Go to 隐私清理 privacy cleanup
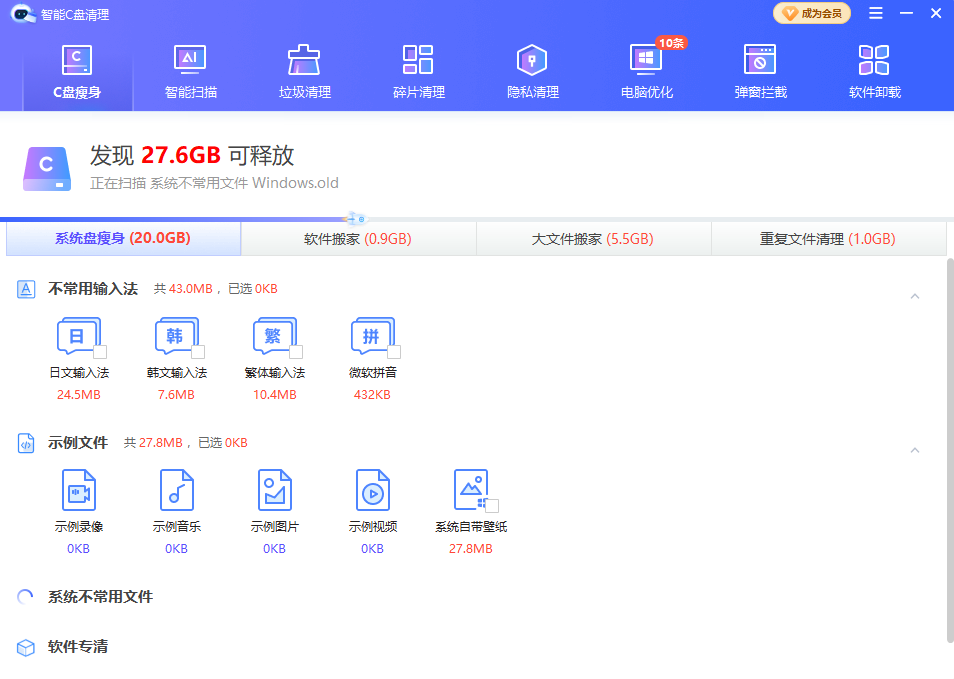 pos(532,61)
